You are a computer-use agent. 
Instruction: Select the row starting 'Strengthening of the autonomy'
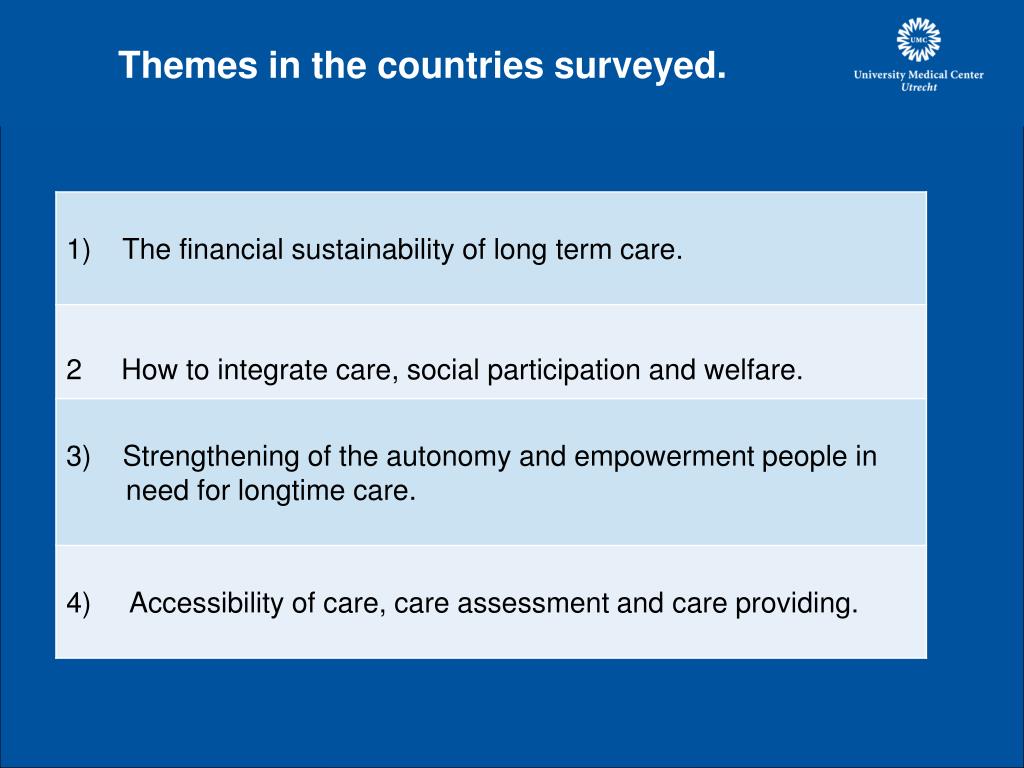pyautogui.click(x=491, y=472)
